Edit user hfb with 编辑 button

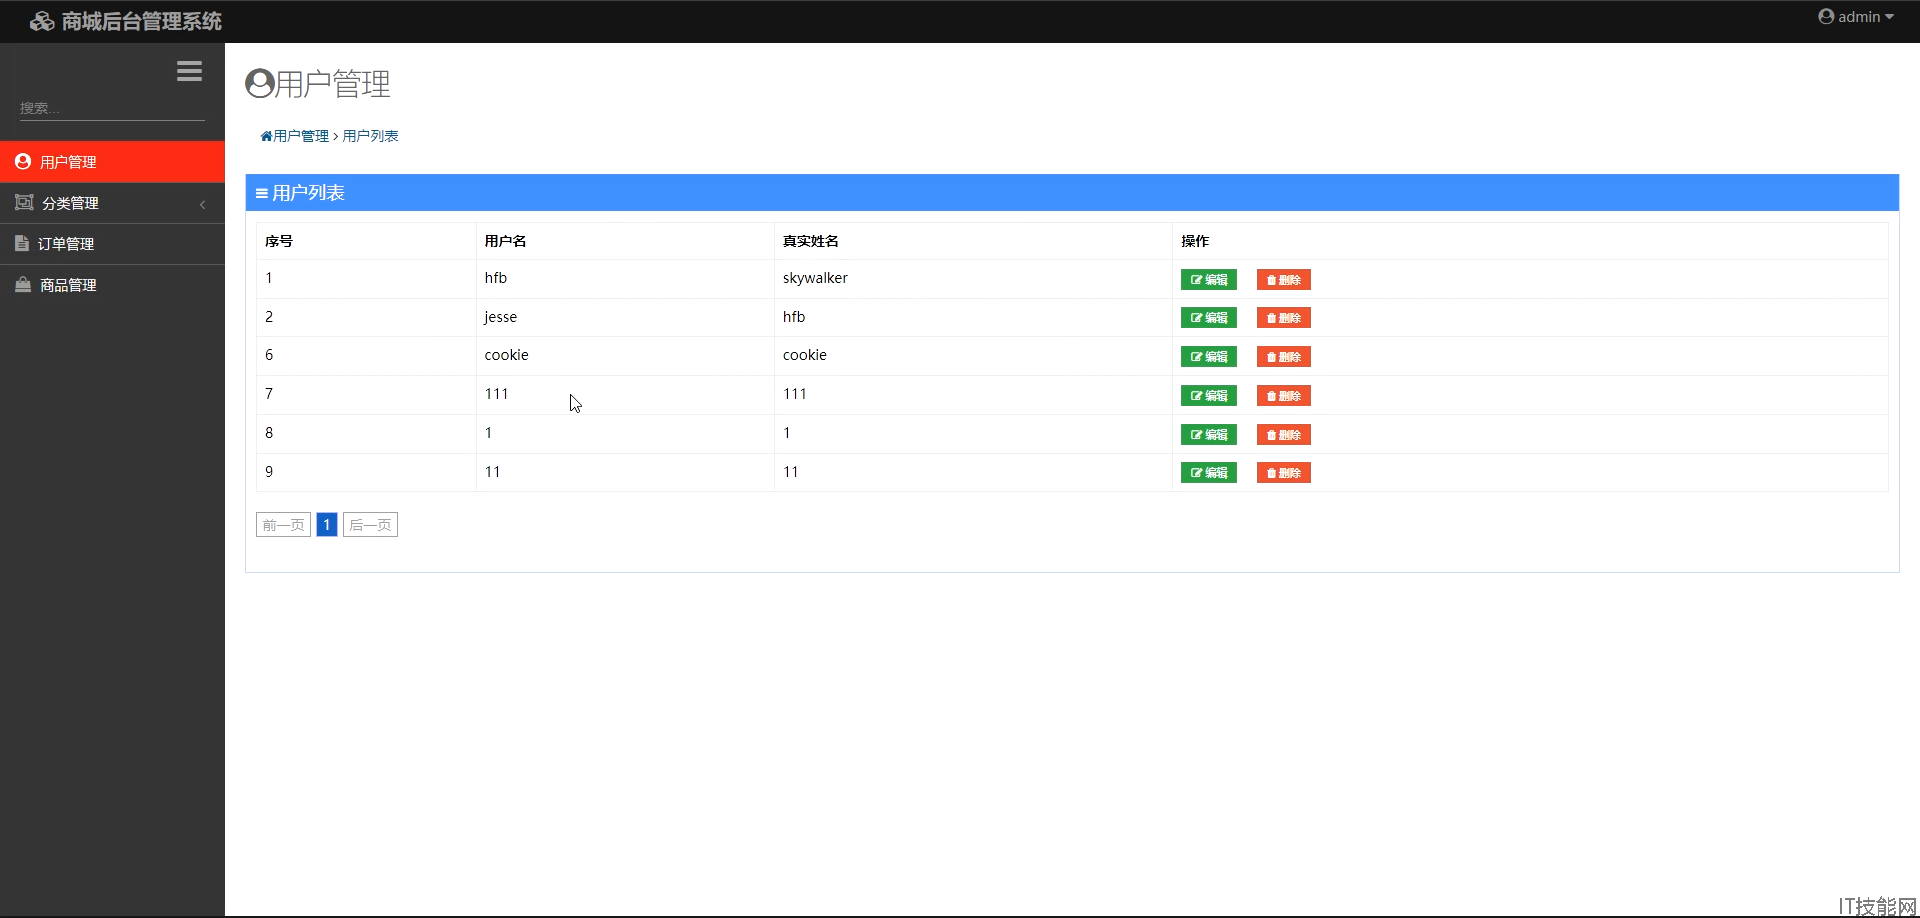[1208, 280]
